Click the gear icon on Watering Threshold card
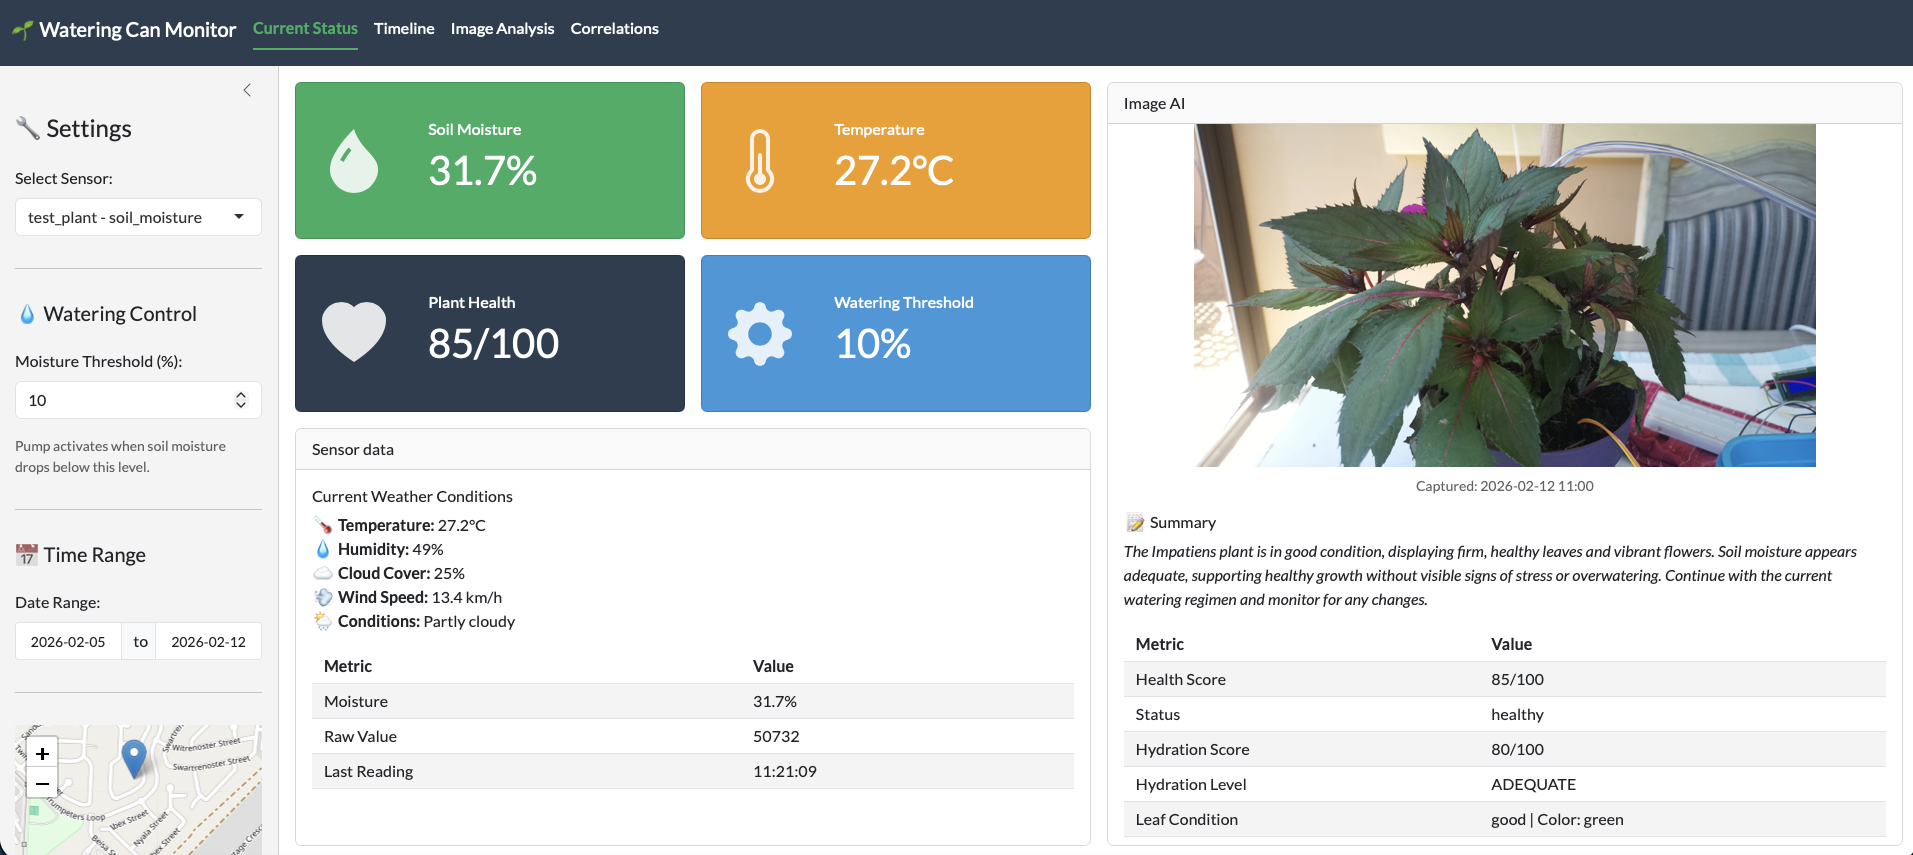Image resolution: width=1913 pixels, height=855 pixels. (x=760, y=334)
